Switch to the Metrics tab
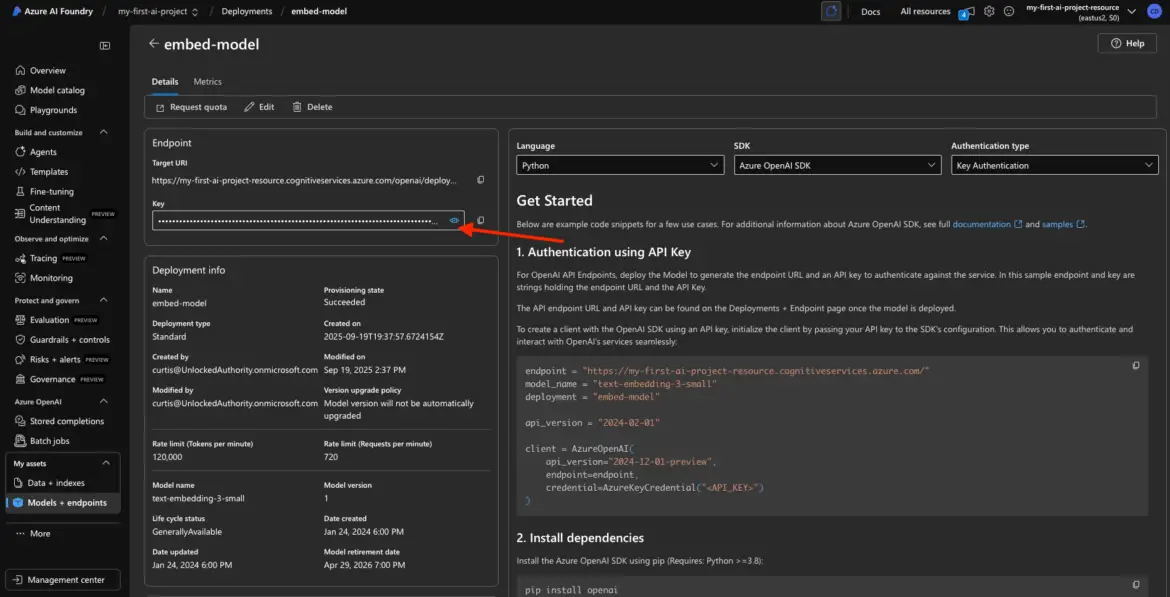Image resolution: width=1170 pixels, height=597 pixels. [207, 82]
